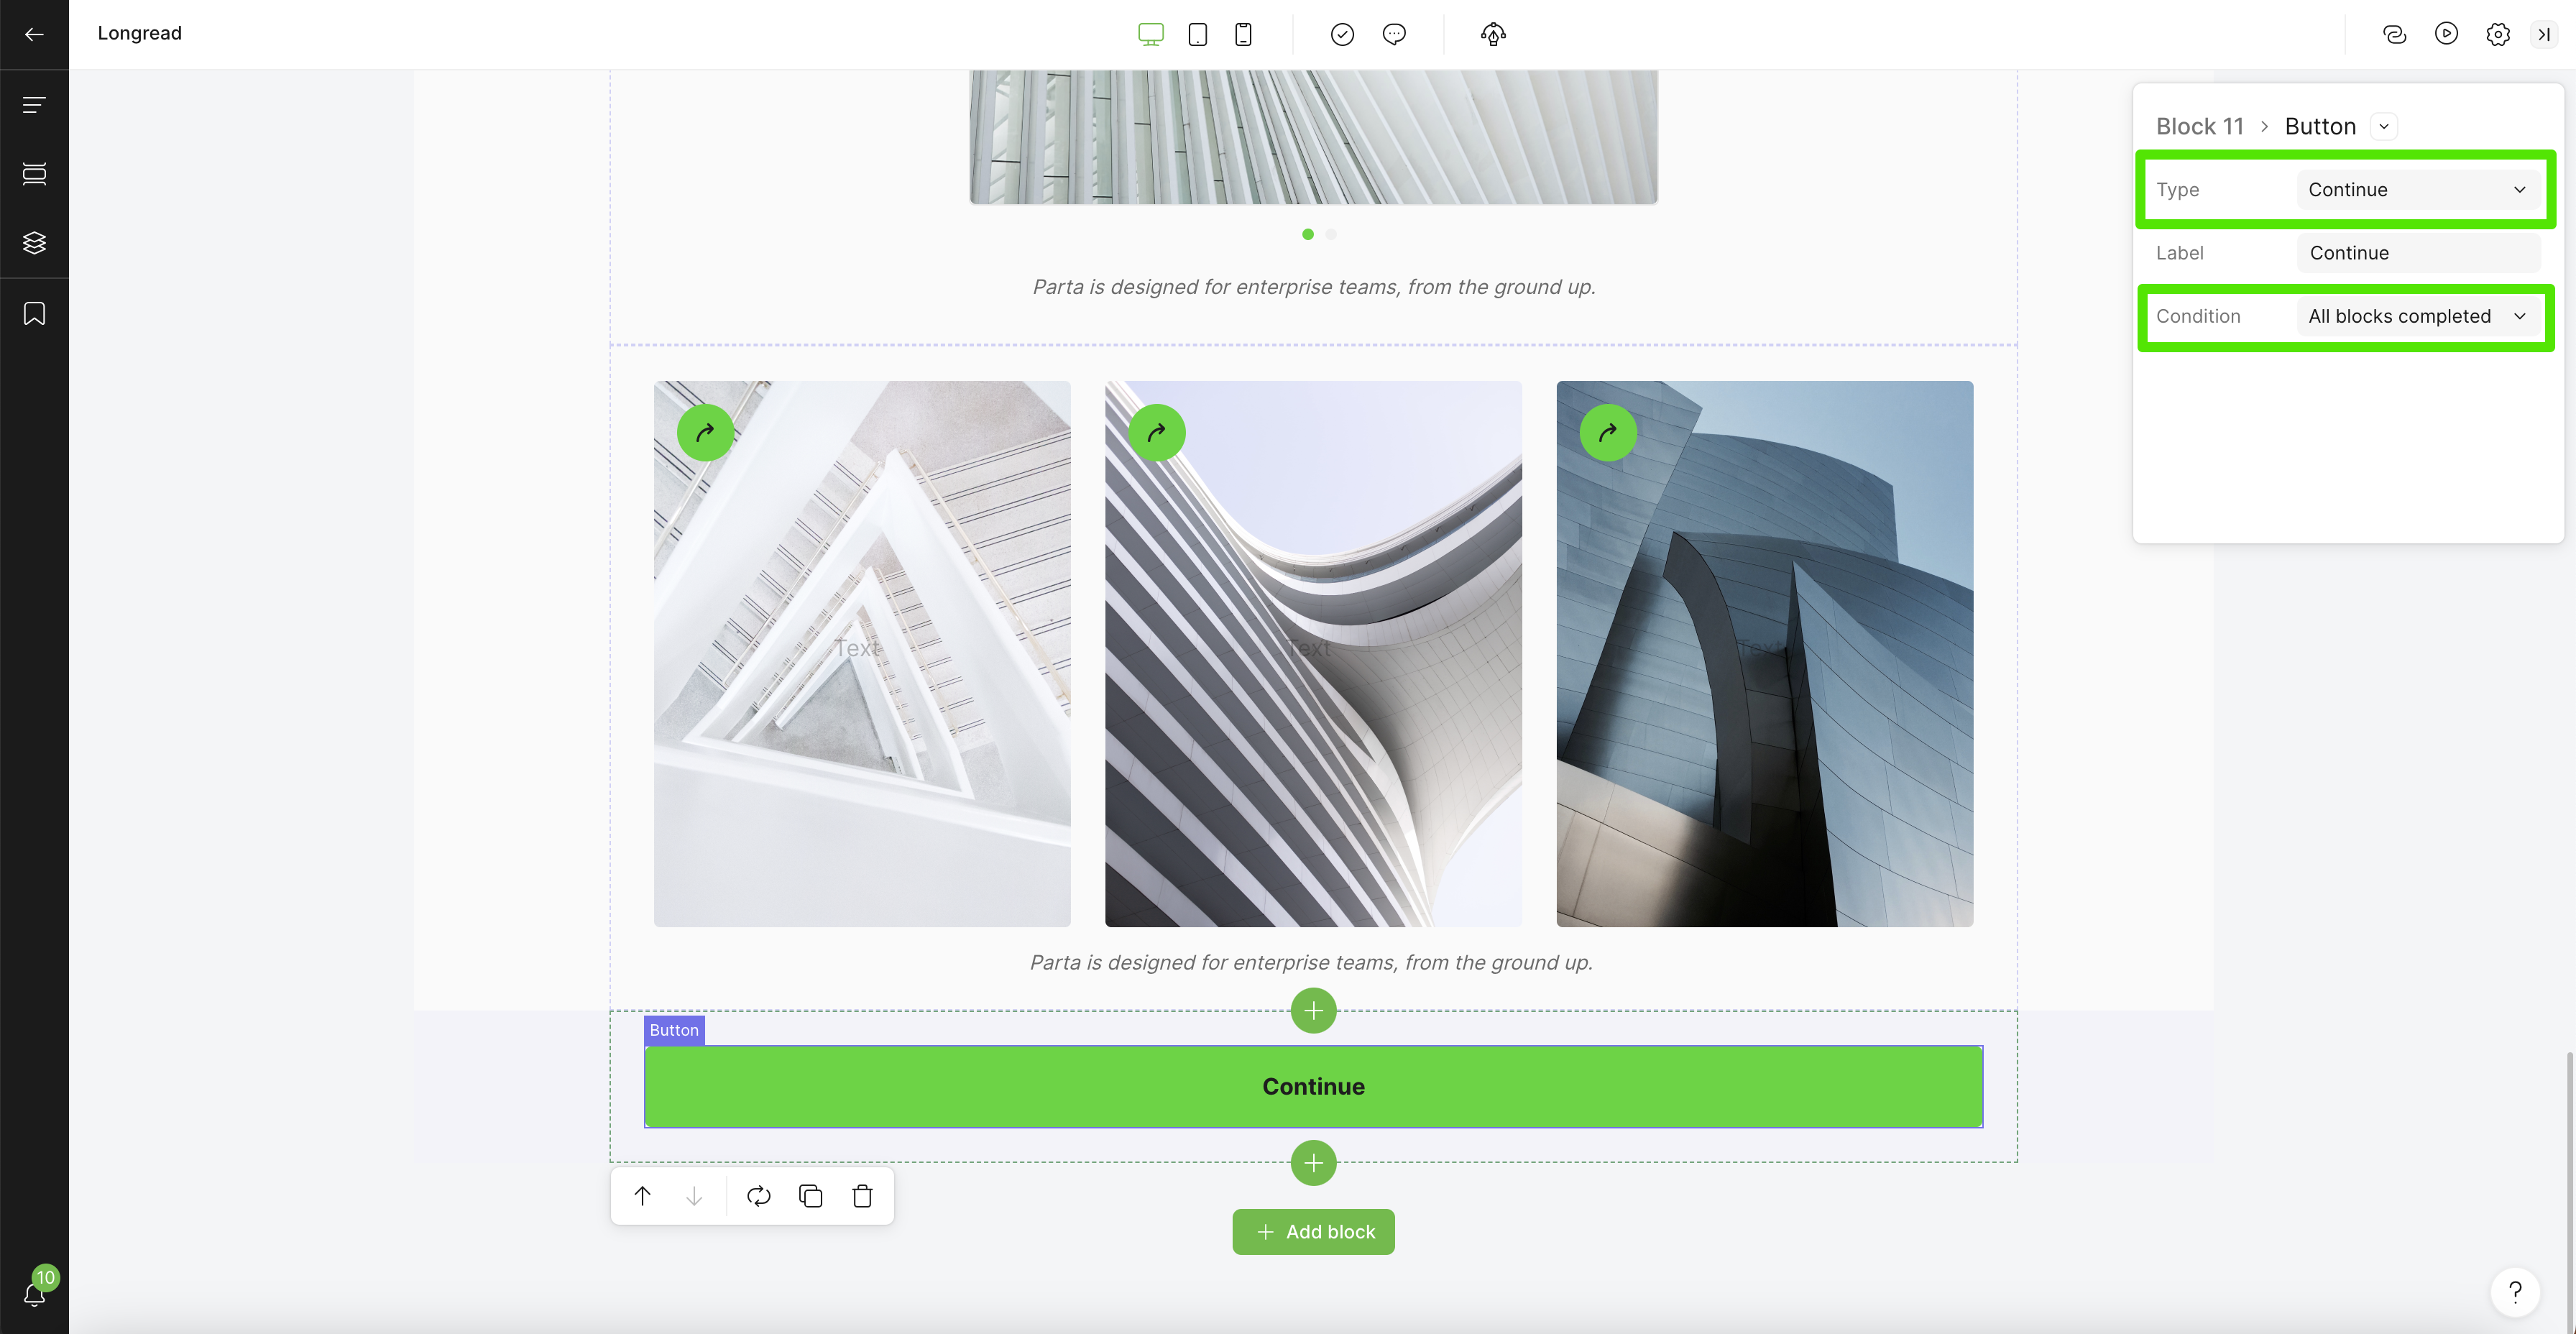Click the Add block button
The width and height of the screenshot is (2576, 1334).
tap(1313, 1232)
